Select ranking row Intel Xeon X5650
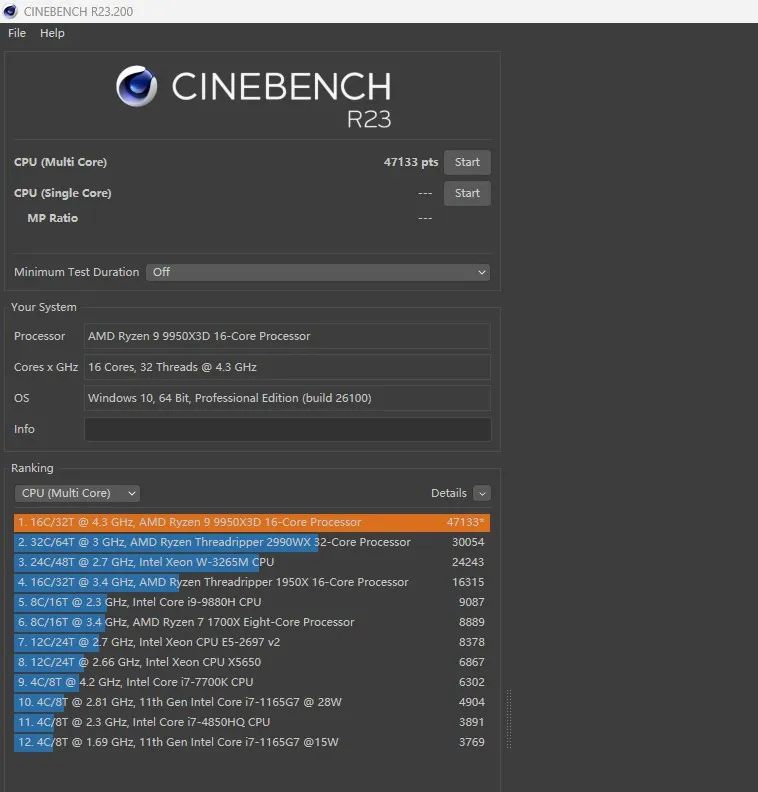 [x=252, y=662]
